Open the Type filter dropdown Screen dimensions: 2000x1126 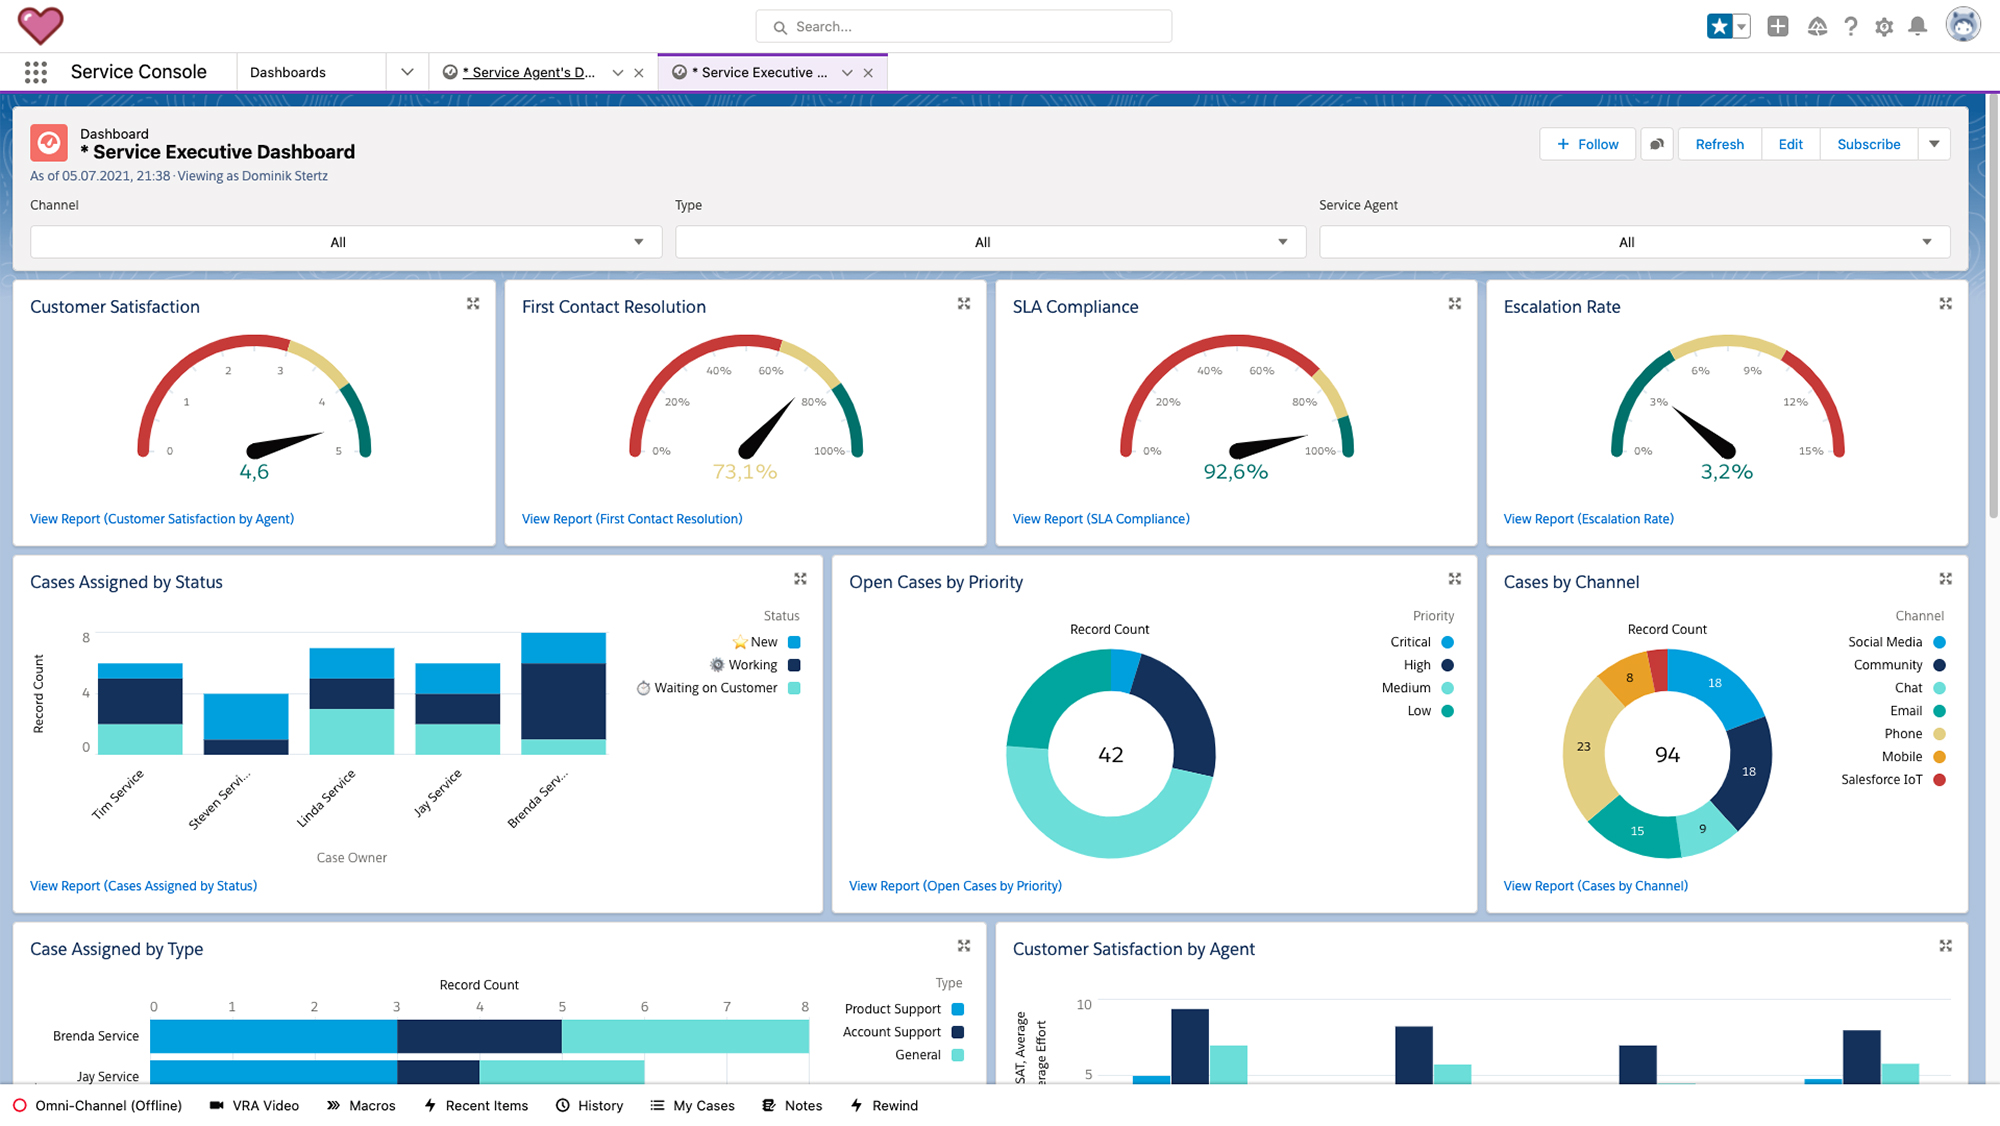click(x=990, y=242)
